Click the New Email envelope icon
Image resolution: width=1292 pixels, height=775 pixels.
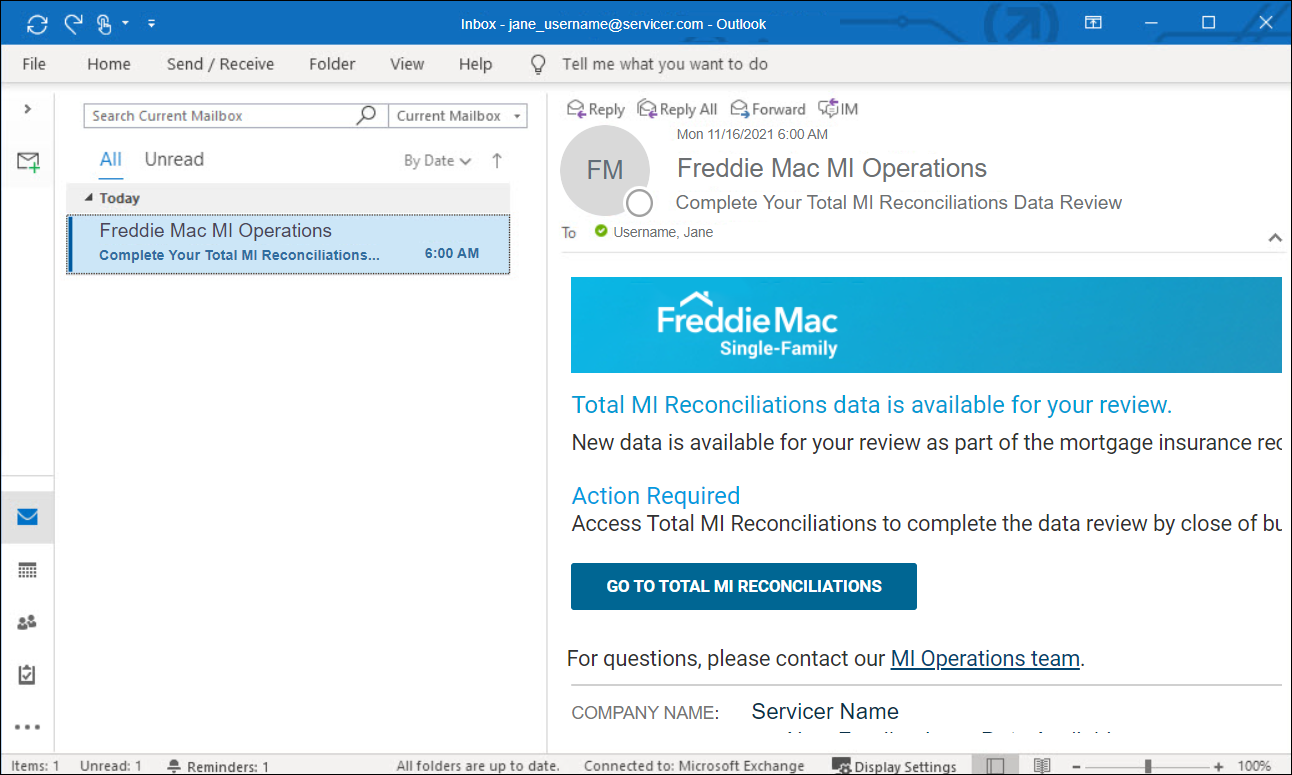[x=28, y=162]
